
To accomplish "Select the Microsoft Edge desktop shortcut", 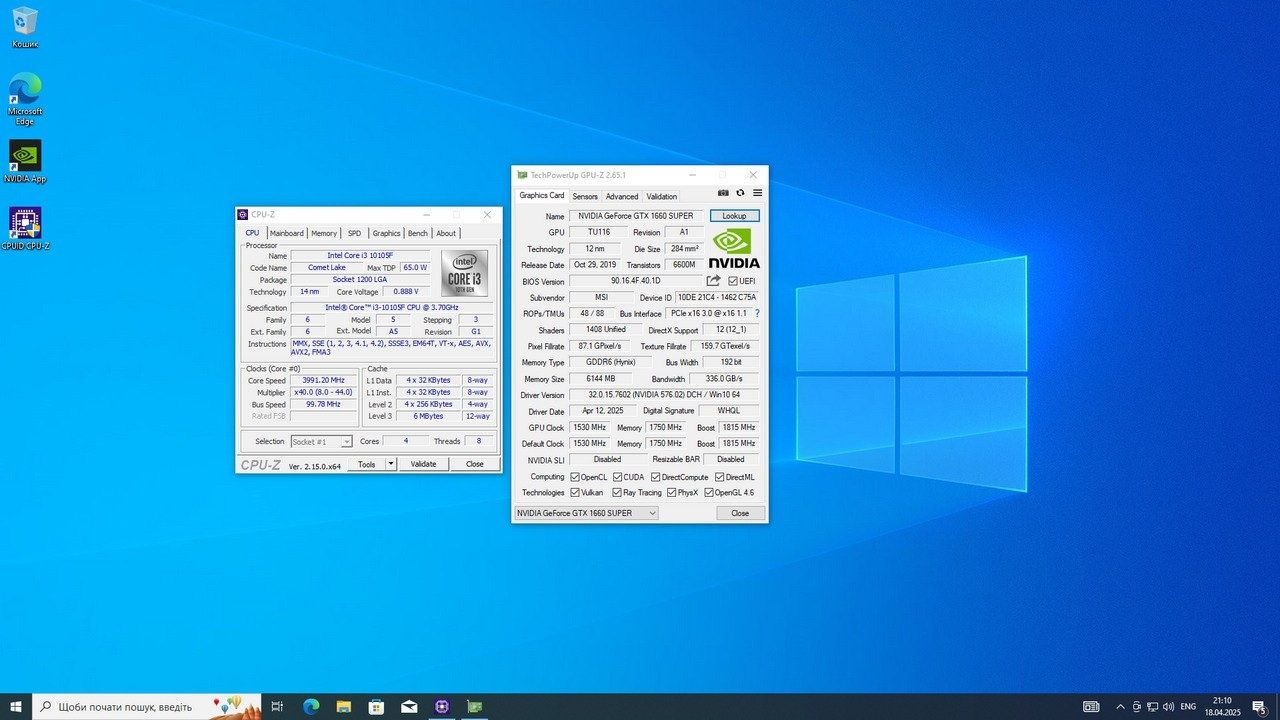I will click(x=25, y=98).
